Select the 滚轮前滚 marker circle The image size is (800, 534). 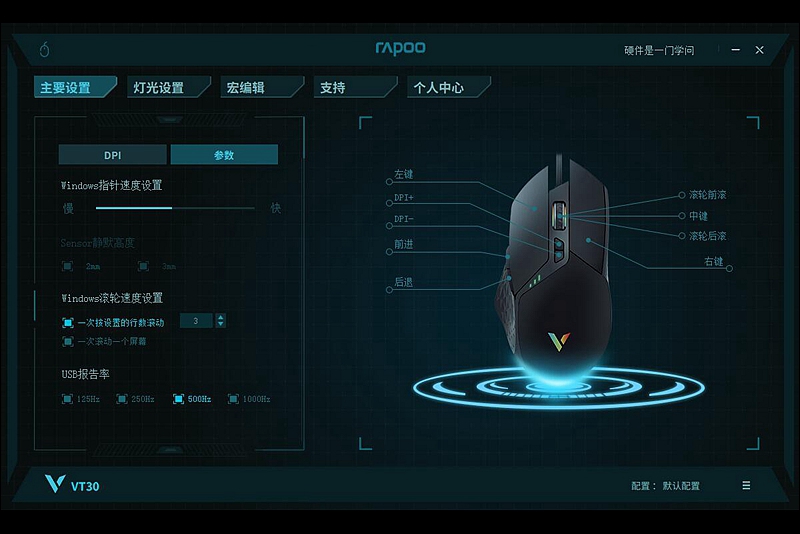[682, 195]
